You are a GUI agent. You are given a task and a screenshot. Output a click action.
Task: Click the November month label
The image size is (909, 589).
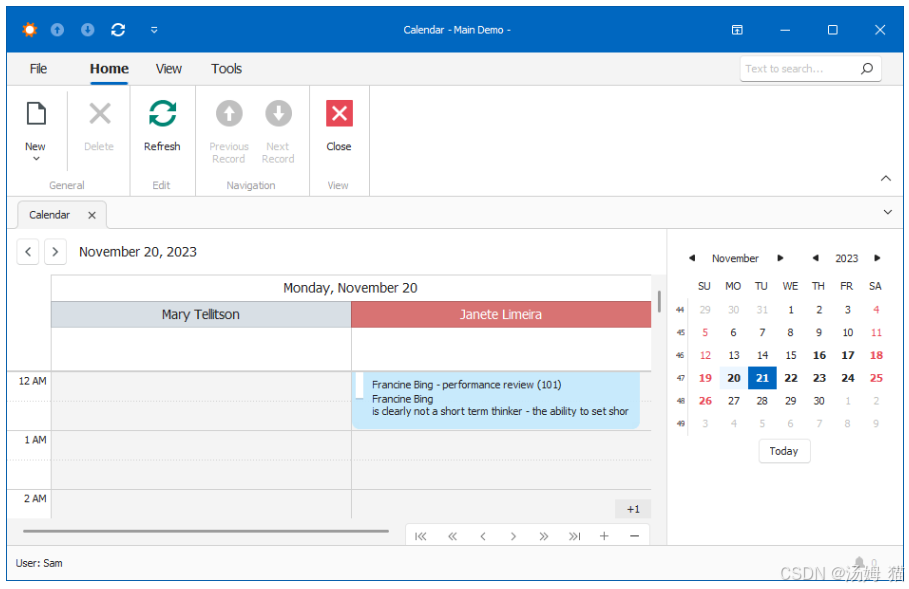click(735, 259)
